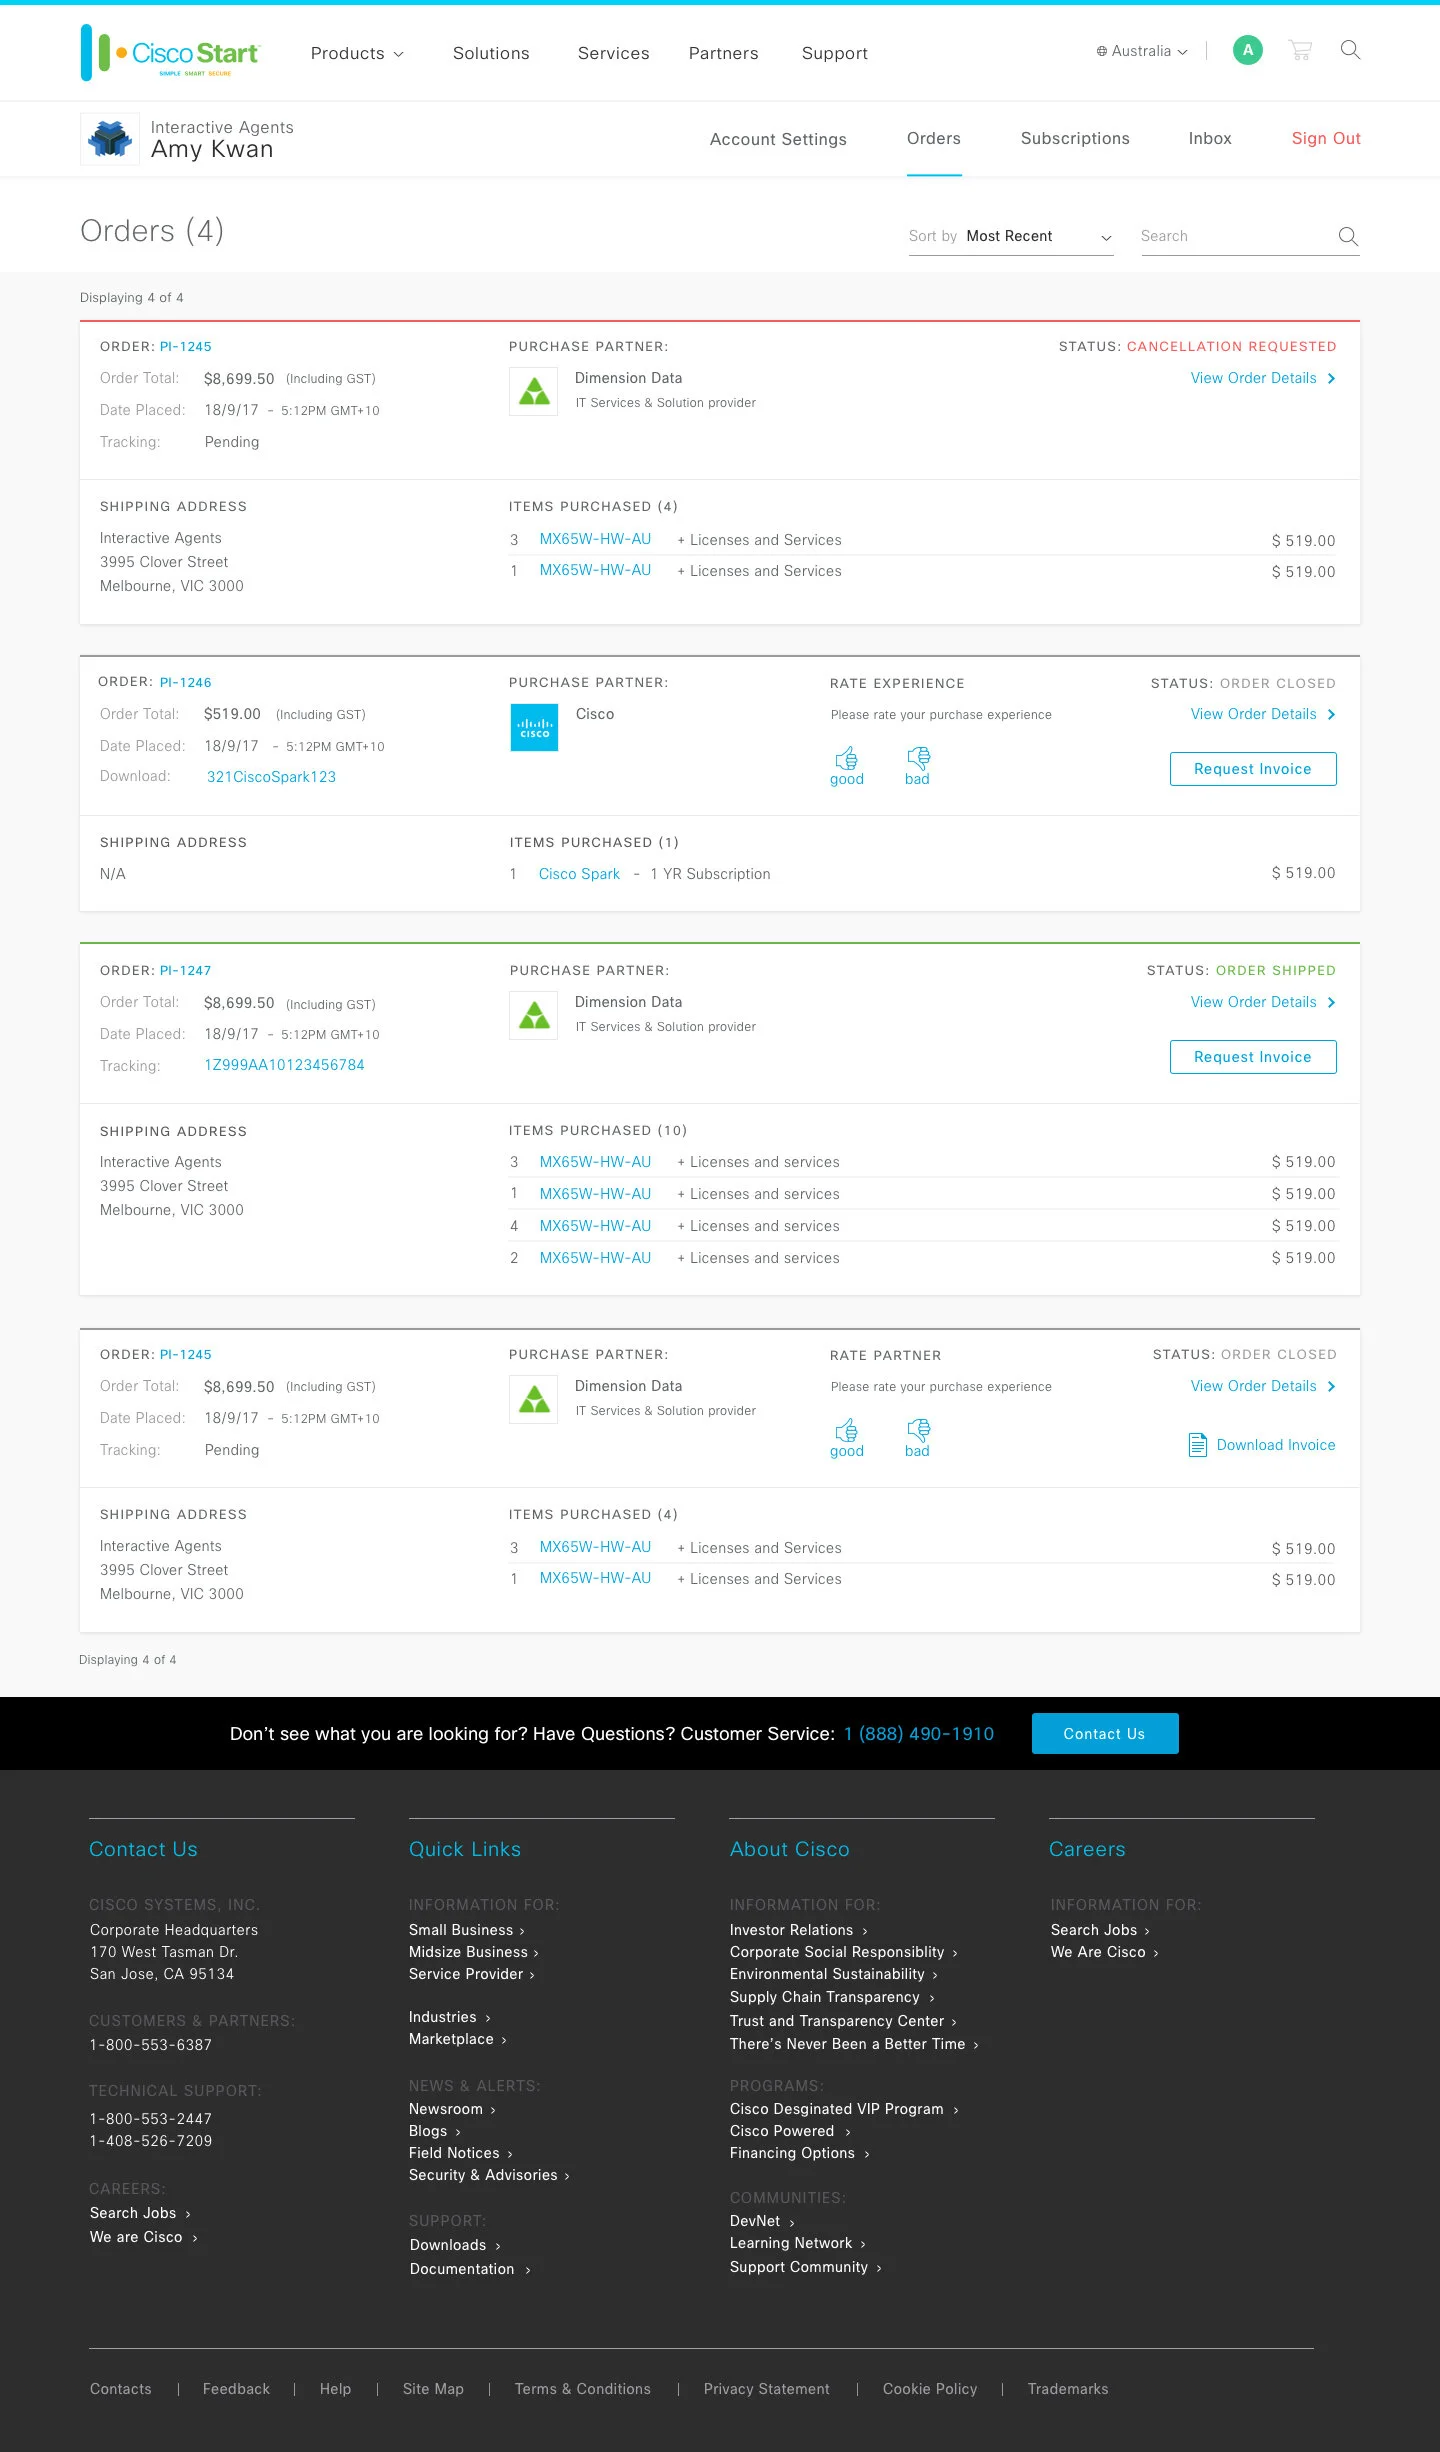The width and height of the screenshot is (1440, 2452).
Task: Open Cookie Policy footer link
Action: click(930, 2389)
